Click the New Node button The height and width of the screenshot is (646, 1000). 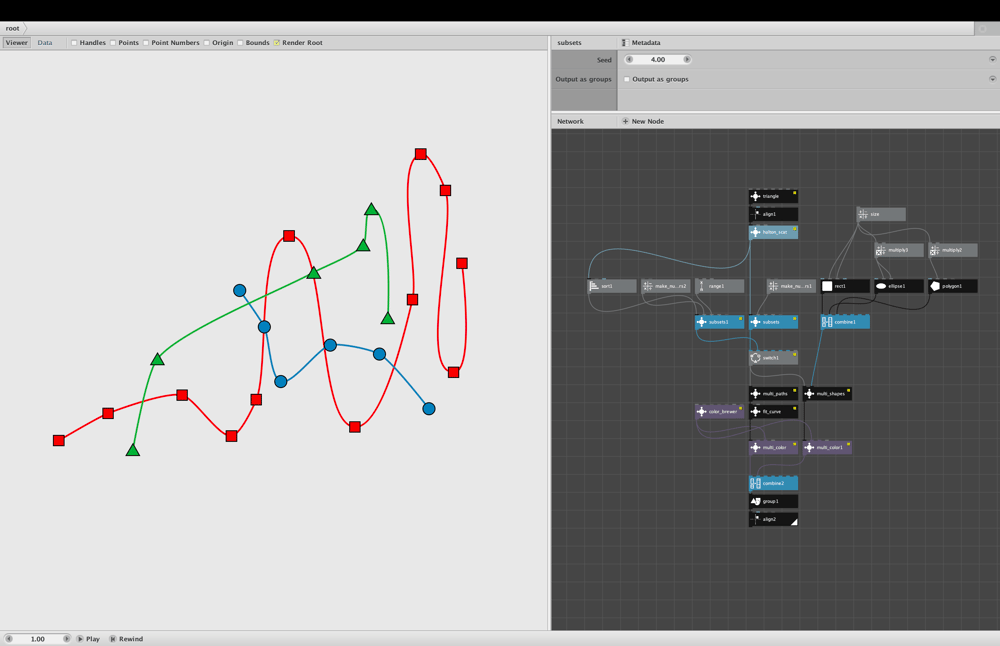[643, 121]
